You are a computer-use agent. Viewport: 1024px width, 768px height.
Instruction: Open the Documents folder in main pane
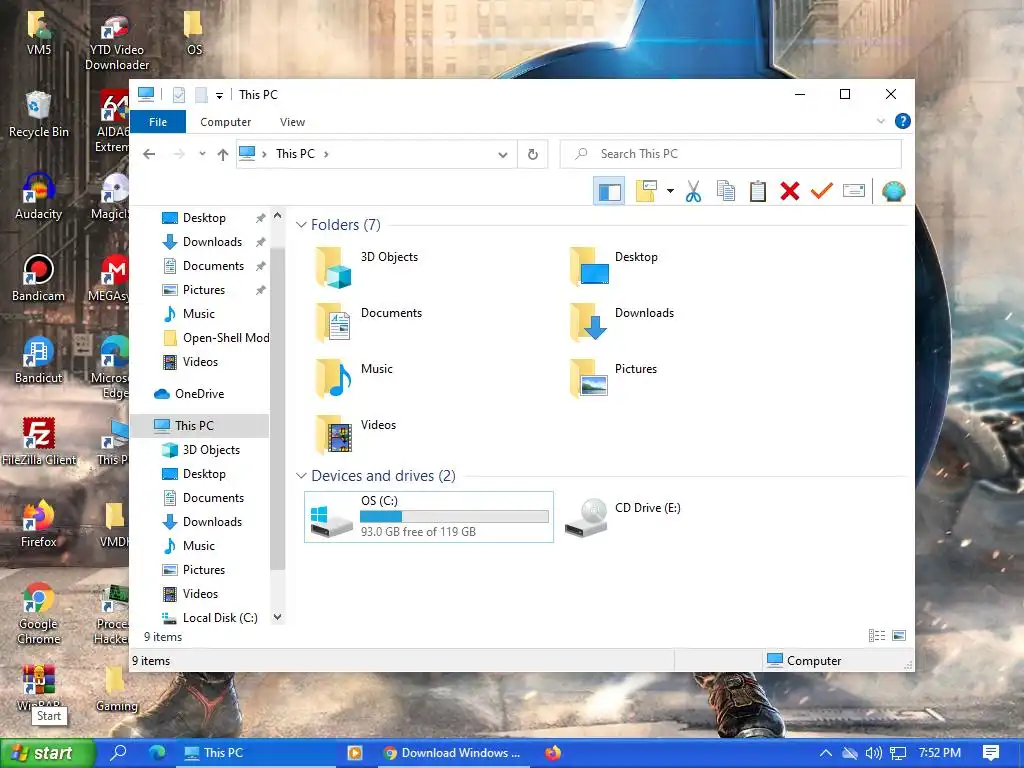(368, 323)
